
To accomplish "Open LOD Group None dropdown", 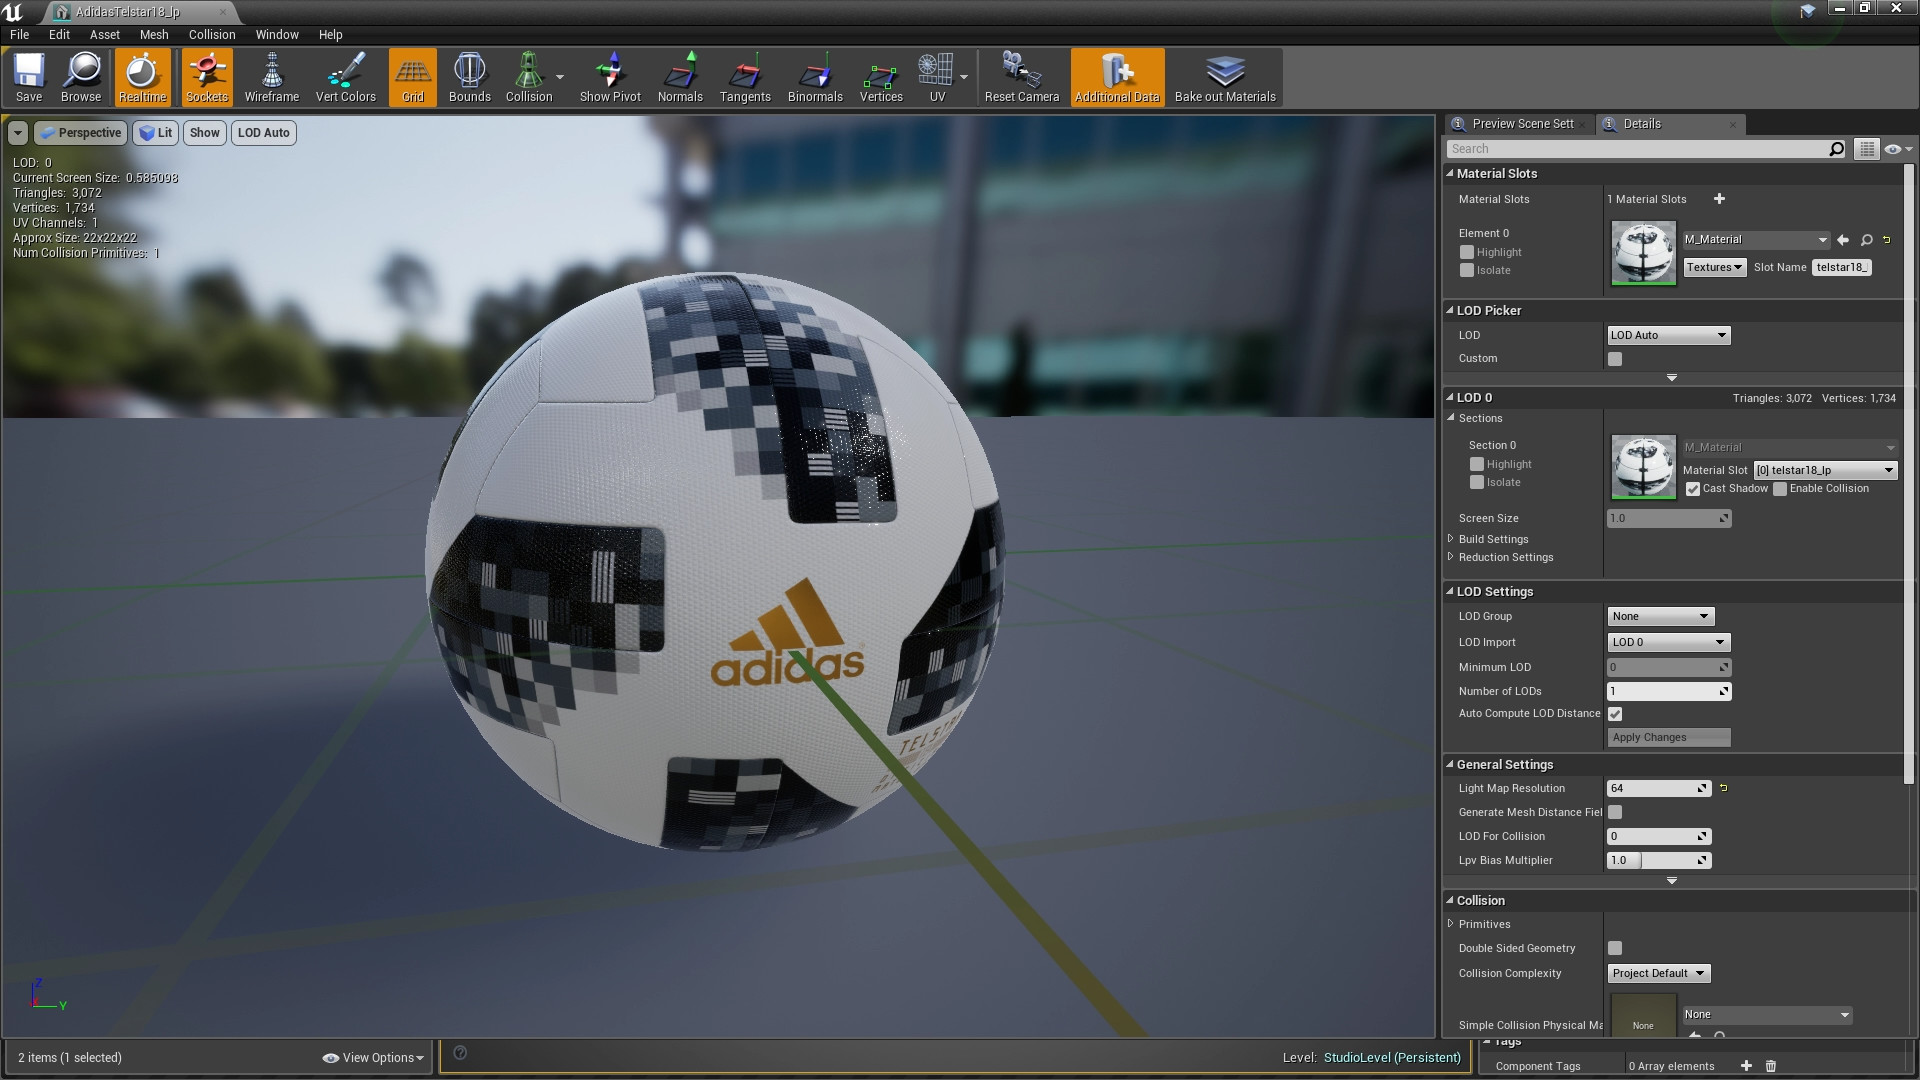I will [x=1660, y=616].
